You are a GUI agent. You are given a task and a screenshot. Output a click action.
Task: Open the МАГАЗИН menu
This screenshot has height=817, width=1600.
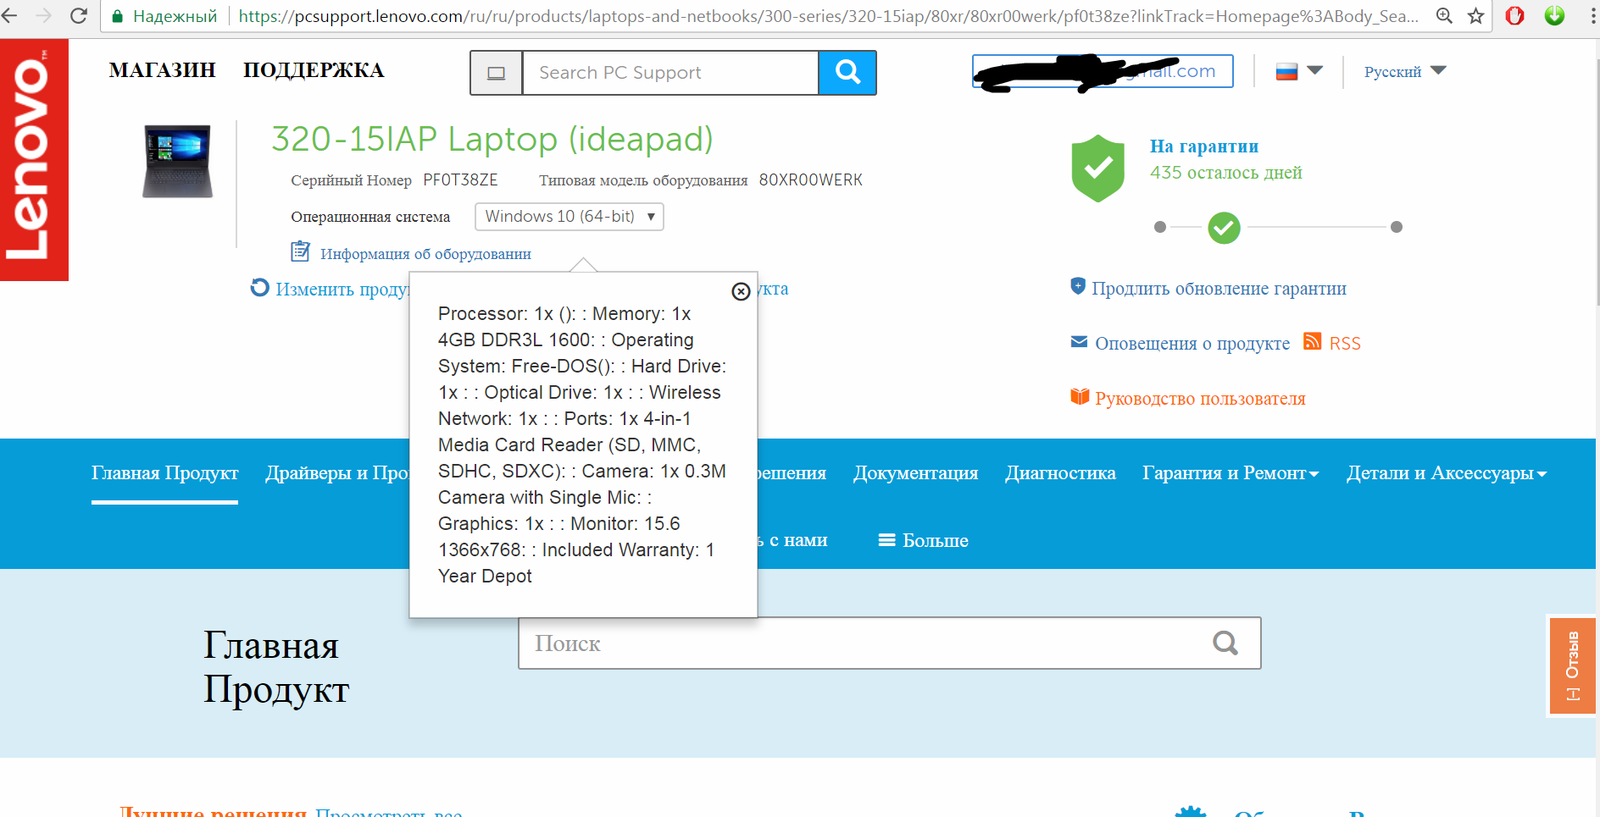pyautogui.click(x=162, y=70)
